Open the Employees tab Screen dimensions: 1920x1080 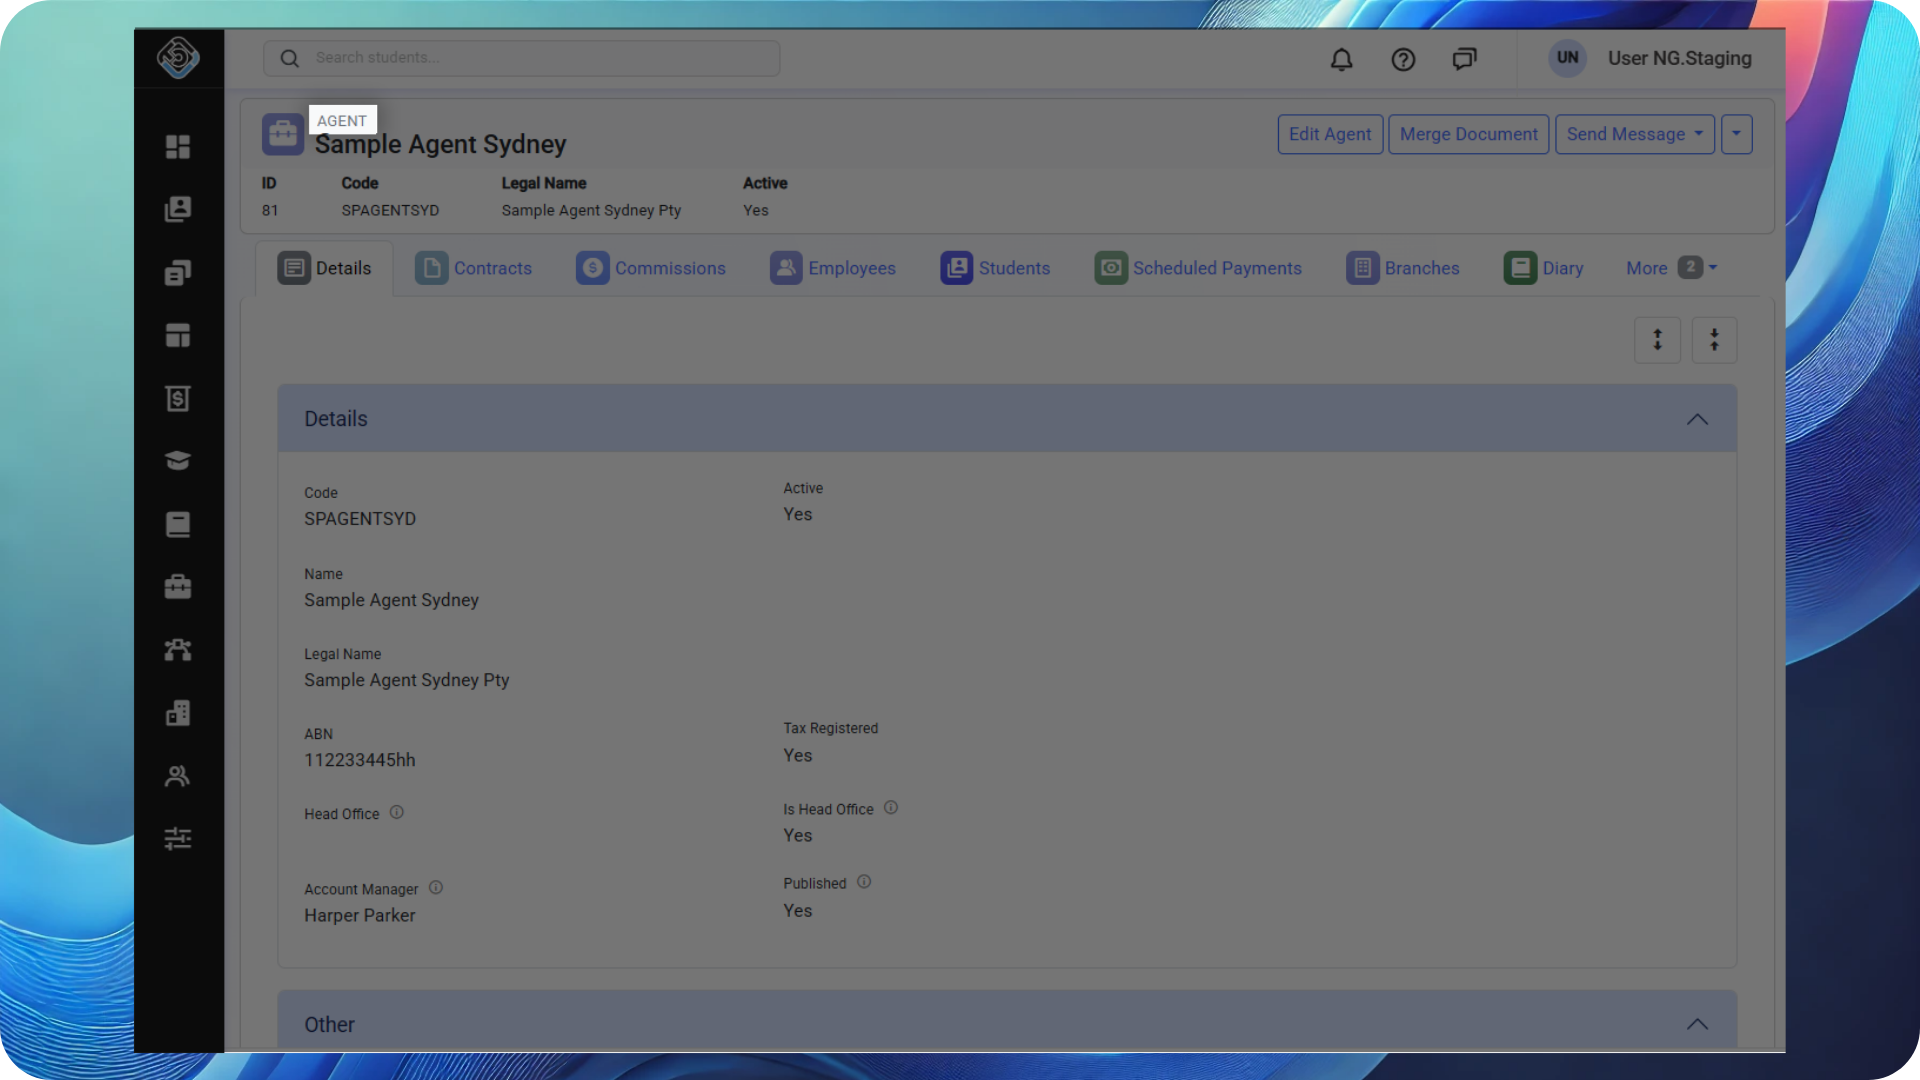point(833,268)
